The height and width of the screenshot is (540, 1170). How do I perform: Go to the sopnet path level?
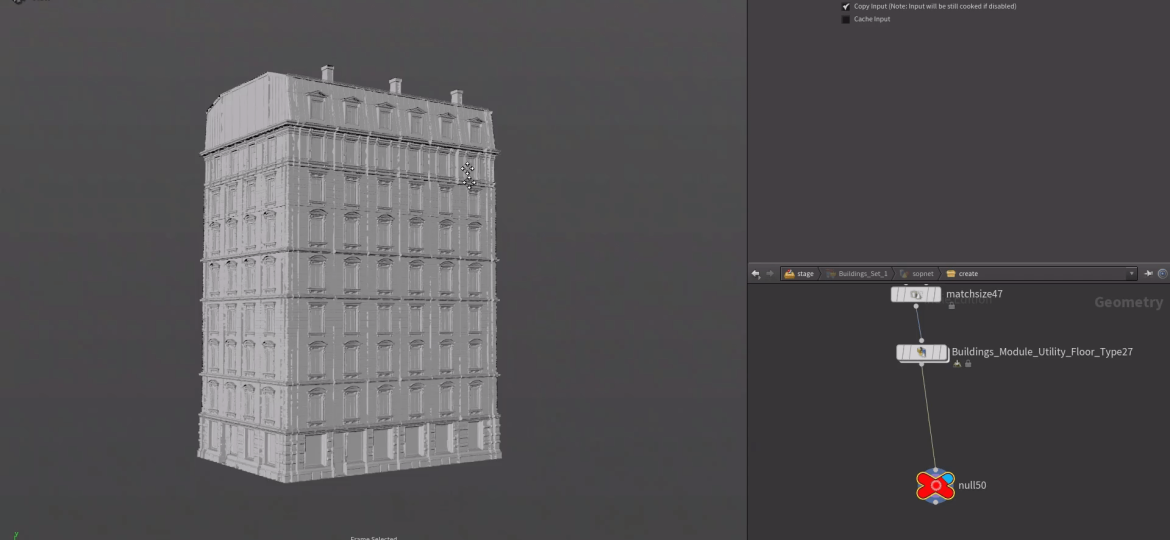click(x=920, y=274)
